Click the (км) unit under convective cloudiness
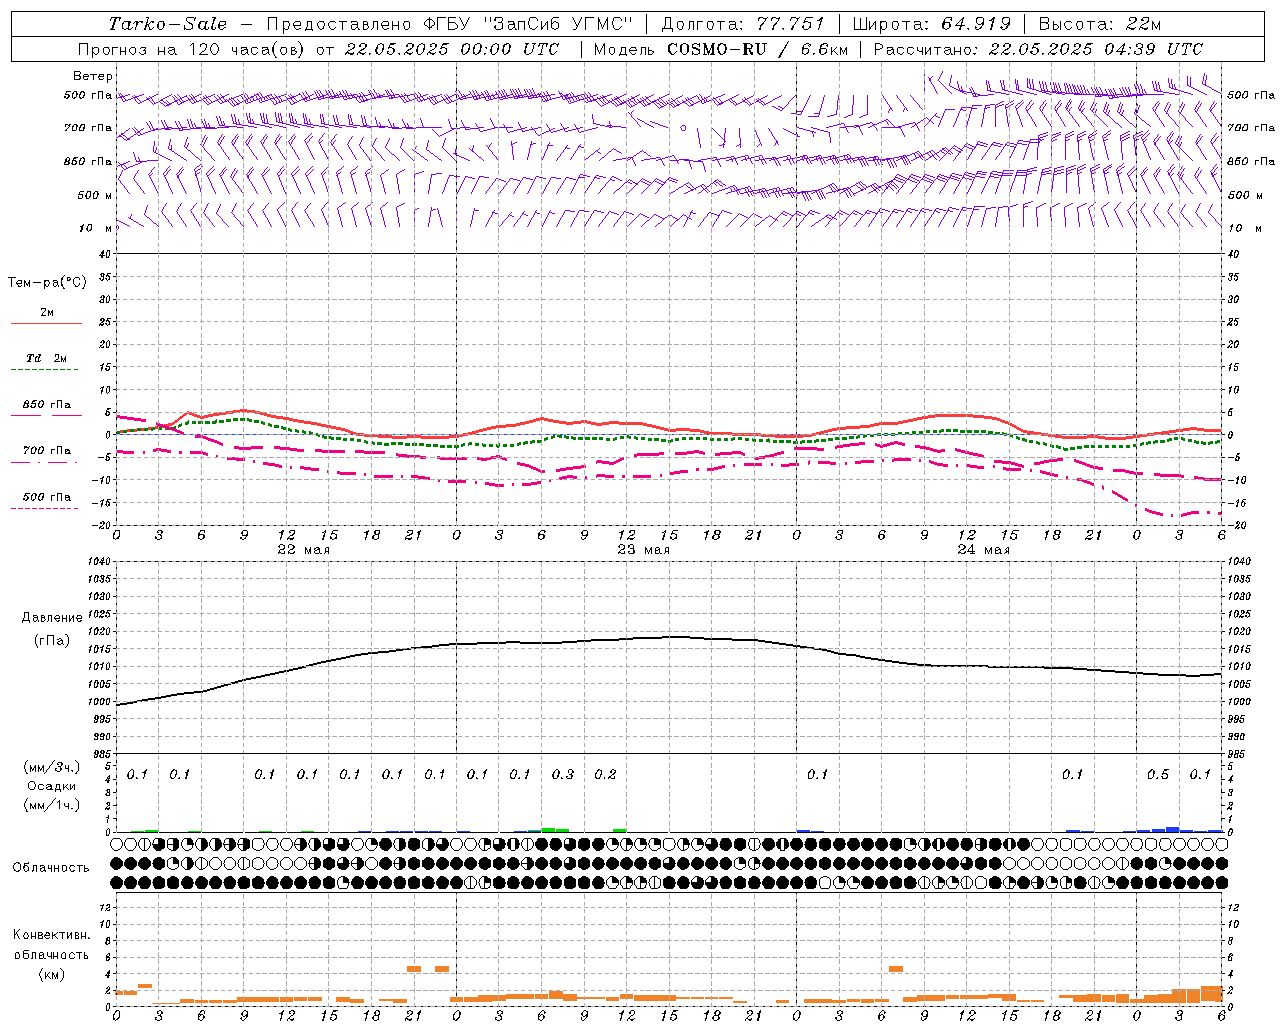Viewport: 1280px width, 1024px height. (52, 974)
